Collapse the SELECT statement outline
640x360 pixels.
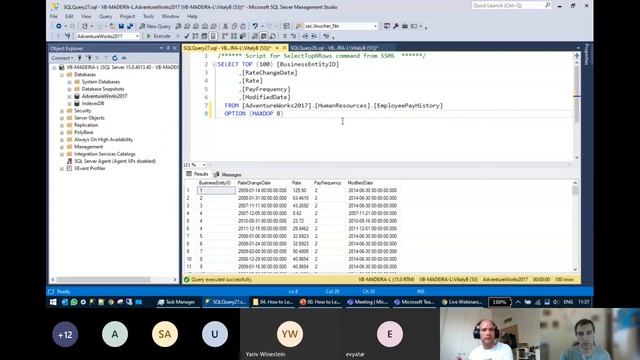point(214,64)
